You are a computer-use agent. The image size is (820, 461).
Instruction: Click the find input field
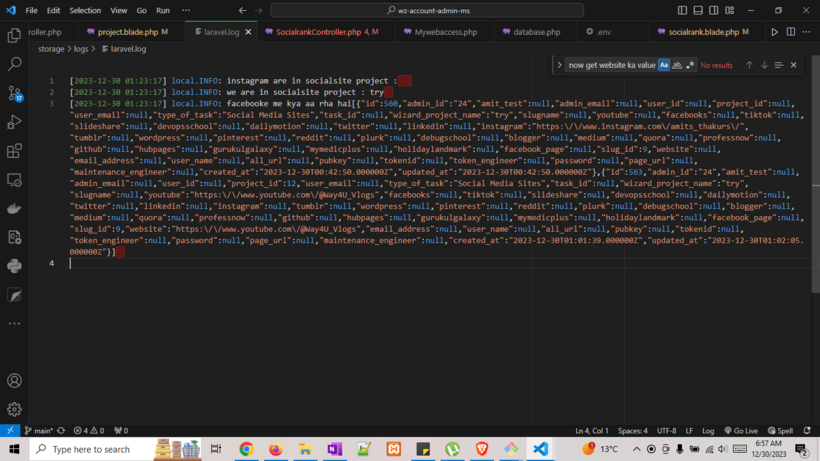click(x=610, y=65)
